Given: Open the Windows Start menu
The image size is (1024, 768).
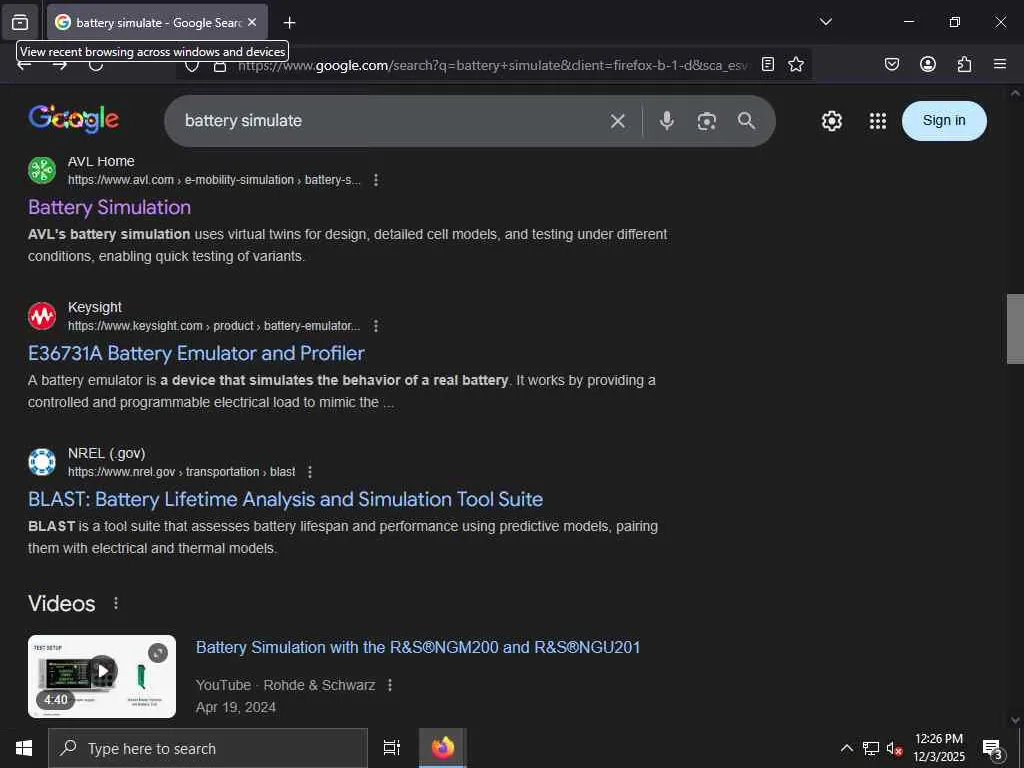Looking at the screenshot, I should (x=24, y=748).
